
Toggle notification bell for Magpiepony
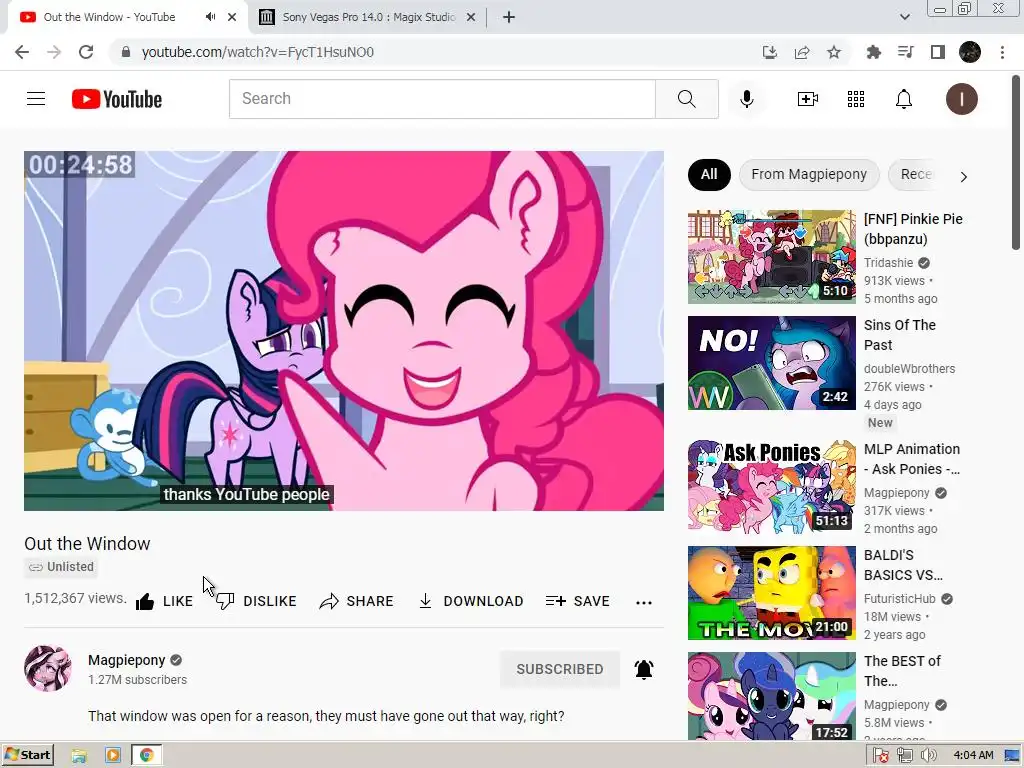(x=644, y=669)
